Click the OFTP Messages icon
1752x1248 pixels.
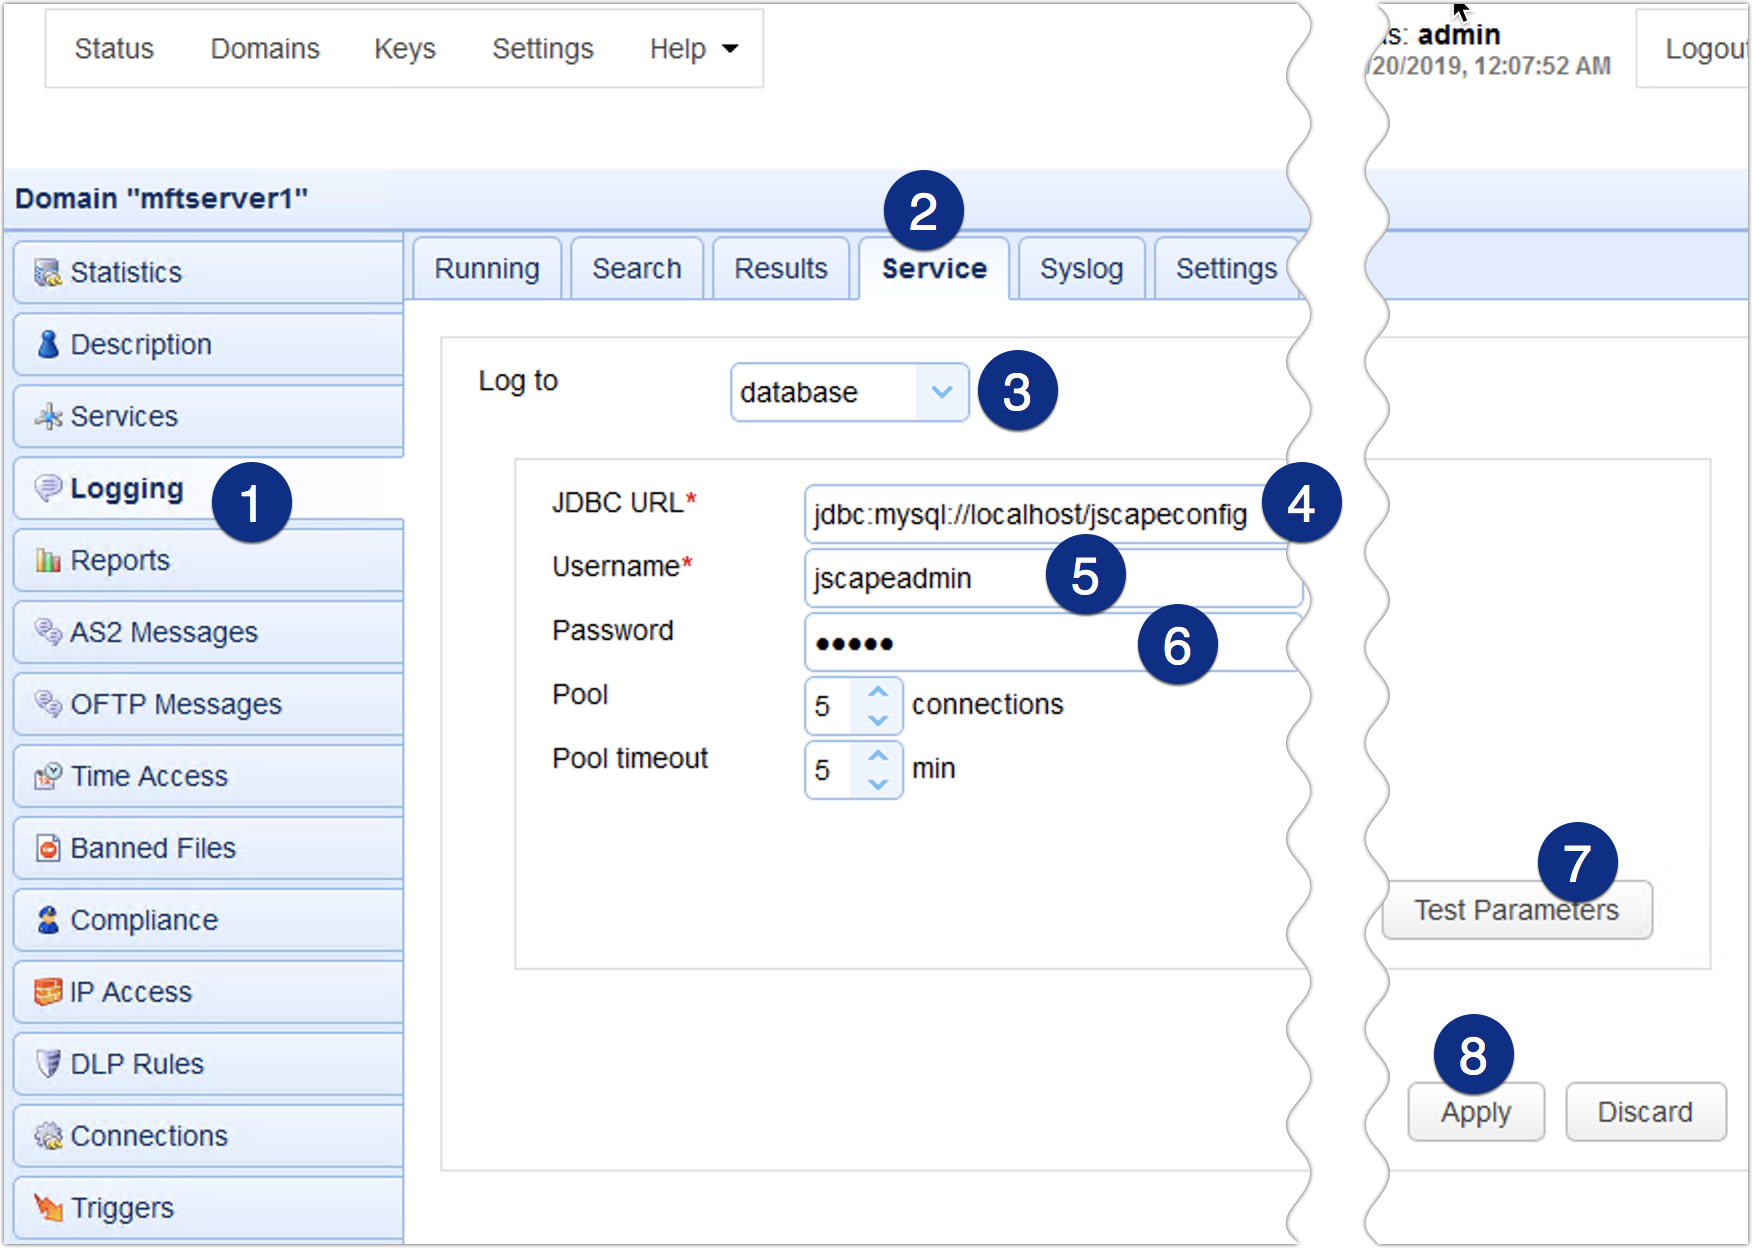(x=47, y=703)
